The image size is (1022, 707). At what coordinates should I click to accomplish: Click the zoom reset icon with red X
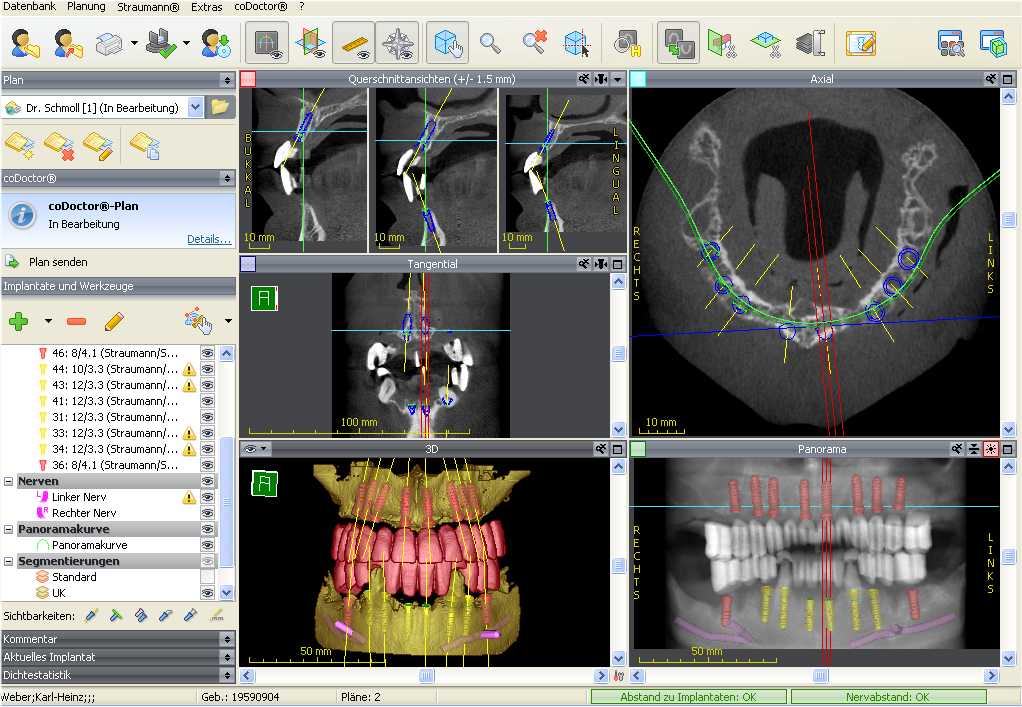(534, 43)
